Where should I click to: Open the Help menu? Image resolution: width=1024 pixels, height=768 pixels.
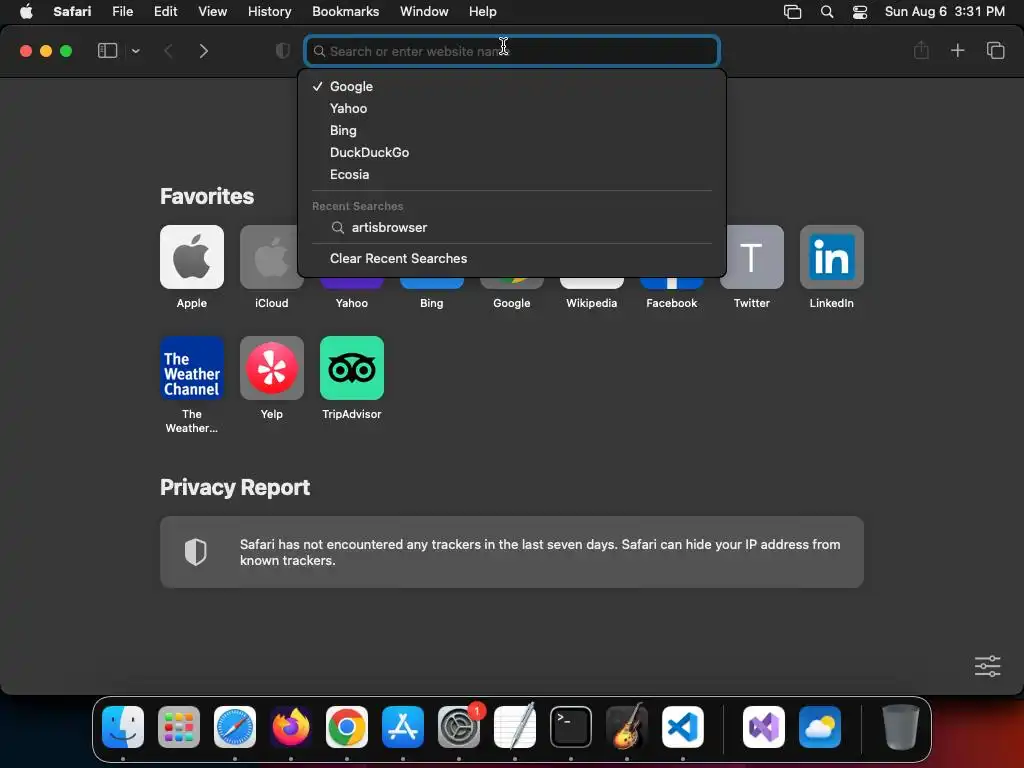[483, 12]
